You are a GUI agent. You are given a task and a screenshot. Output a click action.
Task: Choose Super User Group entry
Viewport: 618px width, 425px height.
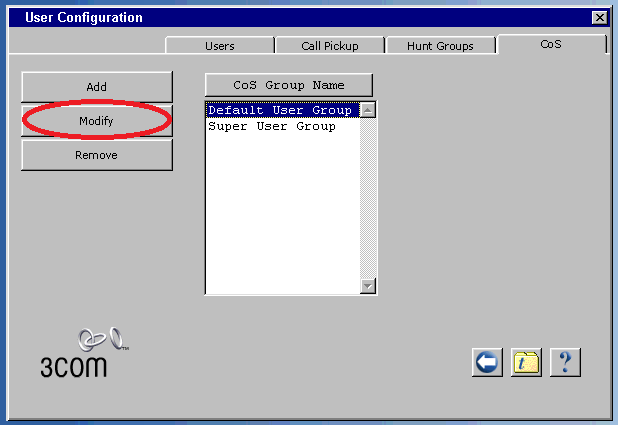[x=272, y=127]
